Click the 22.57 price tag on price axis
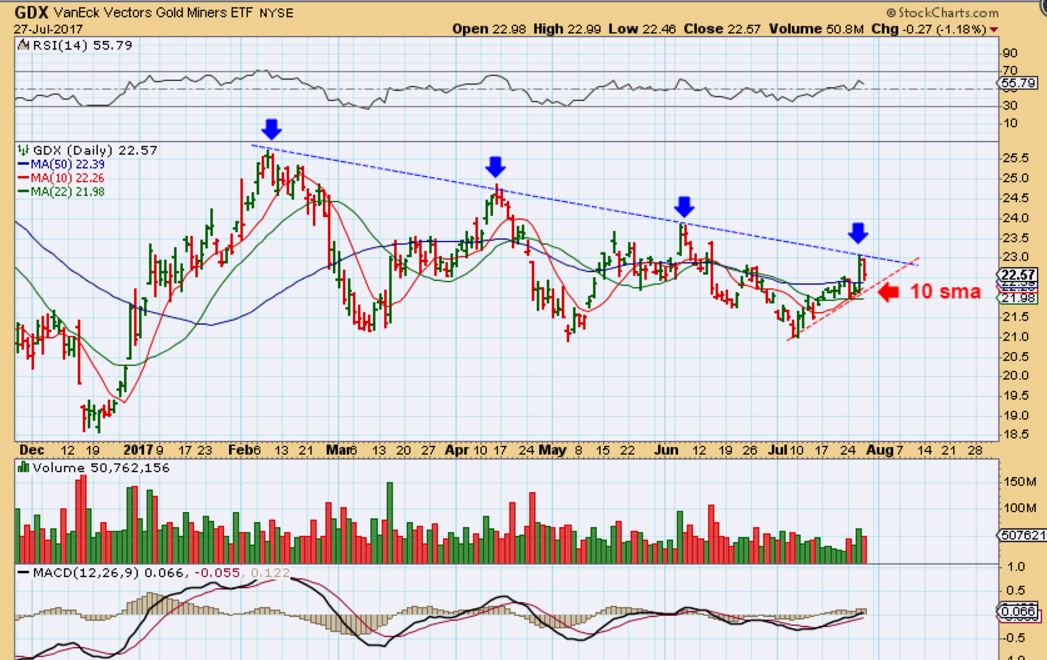The width and height of the screenshot is (1047, 660). click(x=1018, y=275)
